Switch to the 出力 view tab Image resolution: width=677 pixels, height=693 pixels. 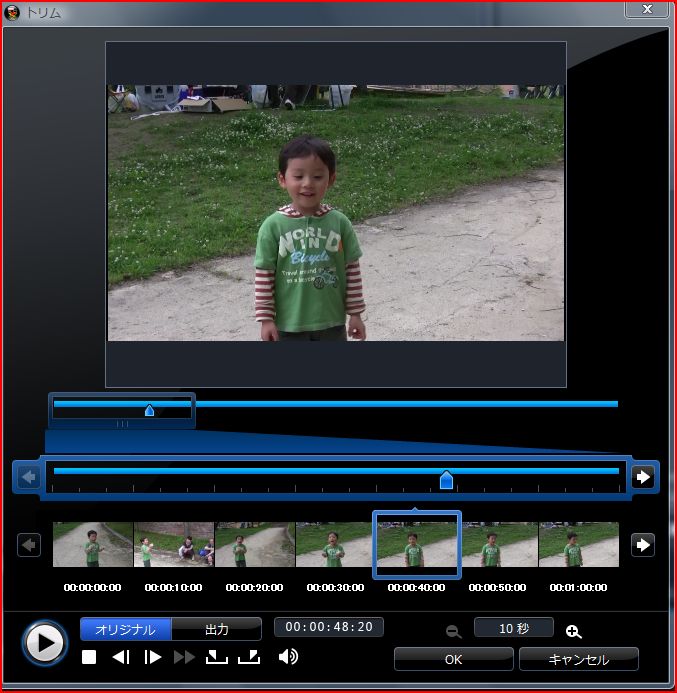click(x=217, y=629)
